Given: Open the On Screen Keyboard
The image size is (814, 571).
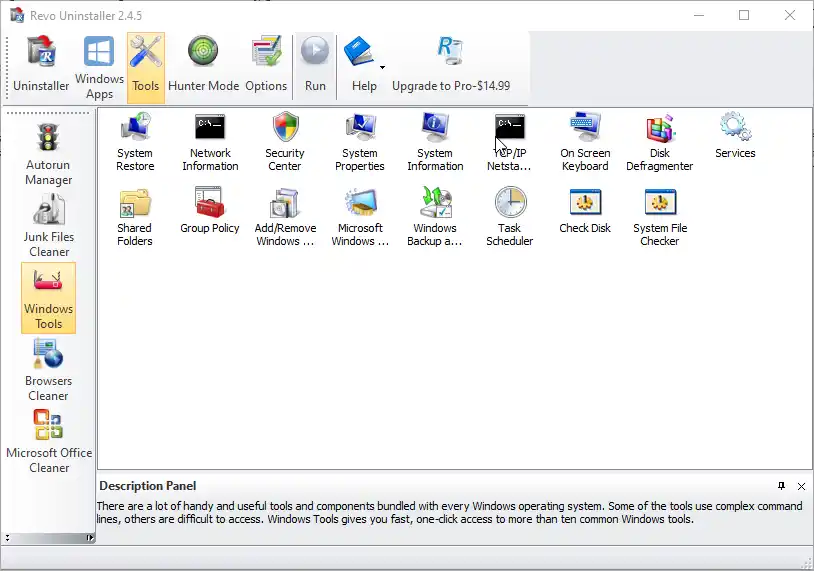Looking at the screenshot, I should click(x=585, y=142).
